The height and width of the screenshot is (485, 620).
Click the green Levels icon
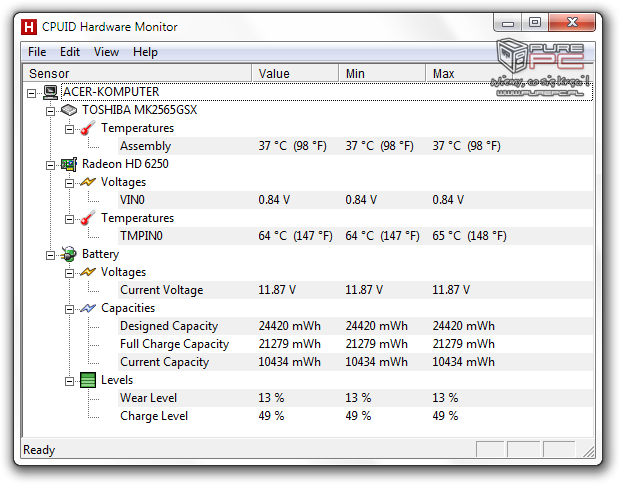click(88, 380)
